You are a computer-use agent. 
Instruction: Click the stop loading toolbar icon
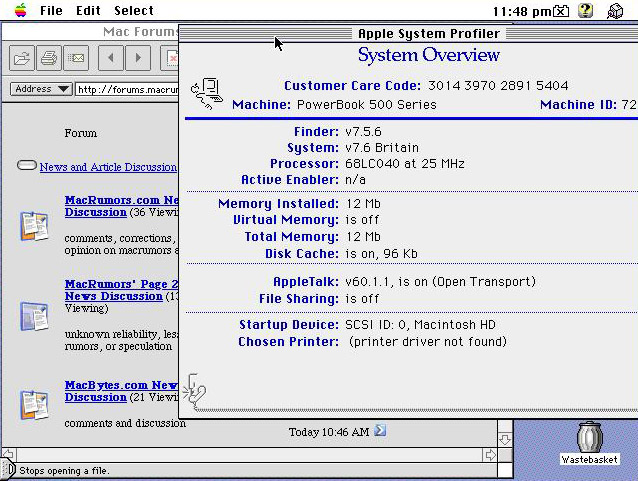(170, 58)
